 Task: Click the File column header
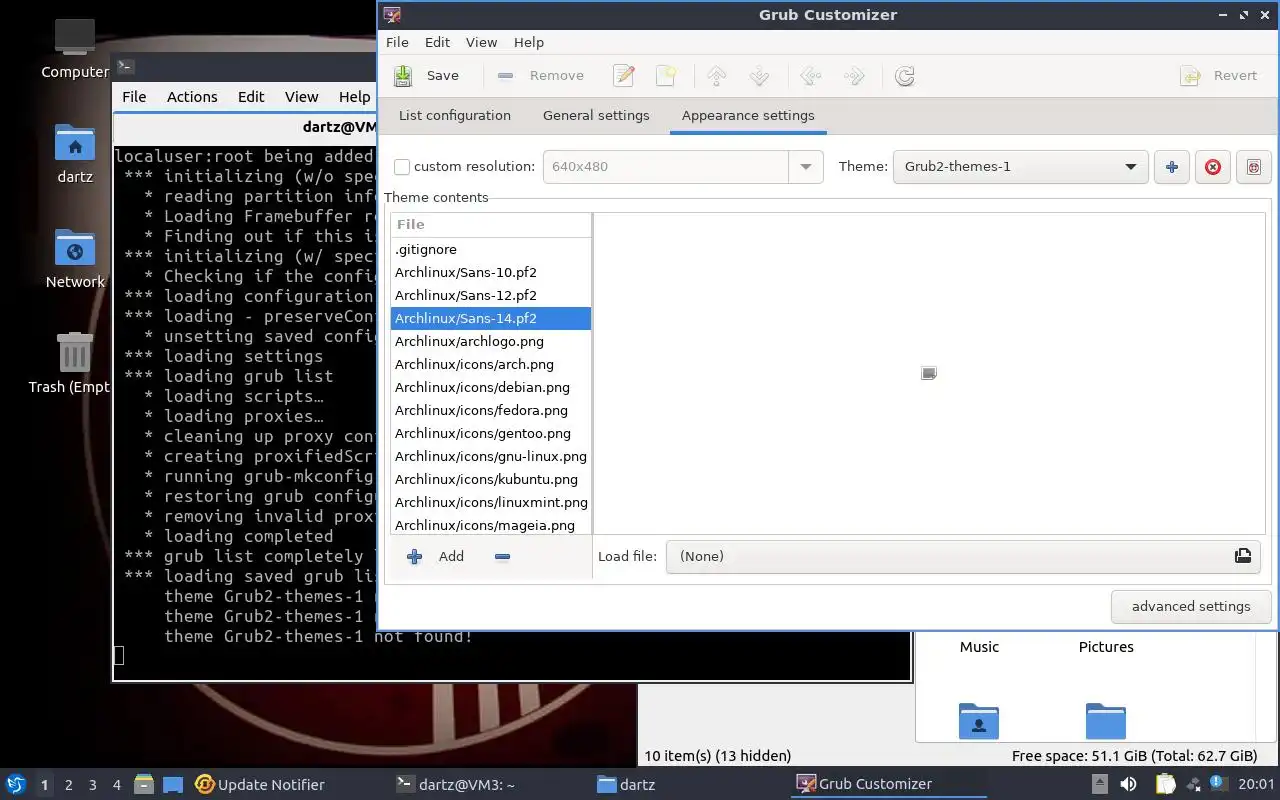pyautogui.click(x=491, y=224)
